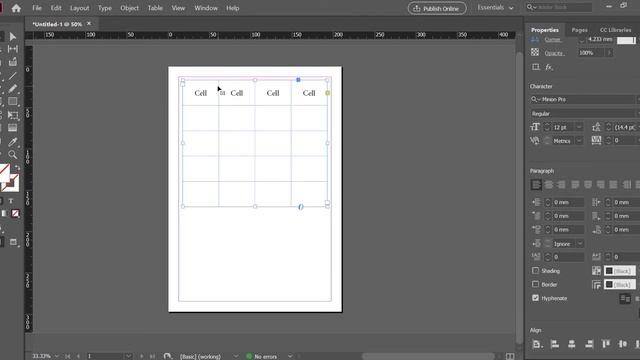Screen dimensions: 640x360
Task: Select the Zoom magnifier tool
Action: [x=13, y=155]
